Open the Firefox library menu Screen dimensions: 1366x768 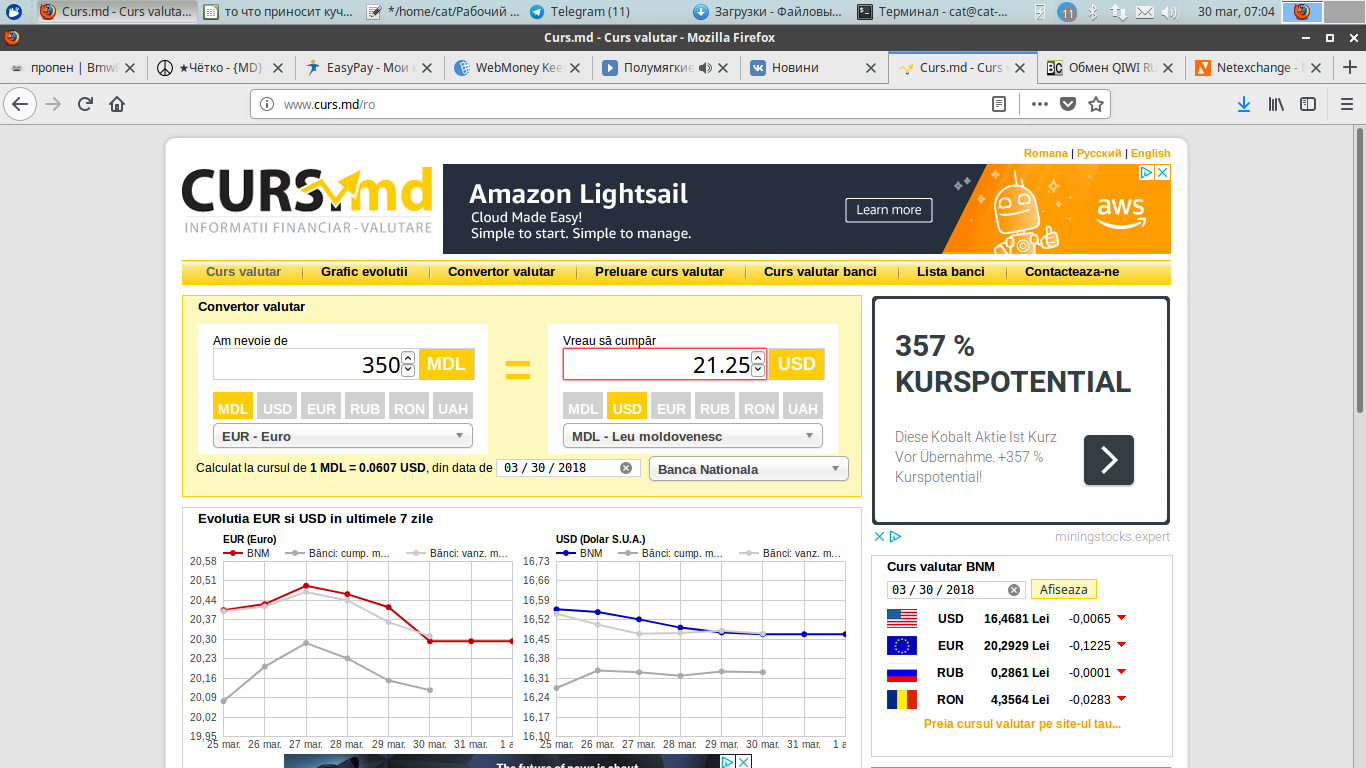pos(1276,104)
